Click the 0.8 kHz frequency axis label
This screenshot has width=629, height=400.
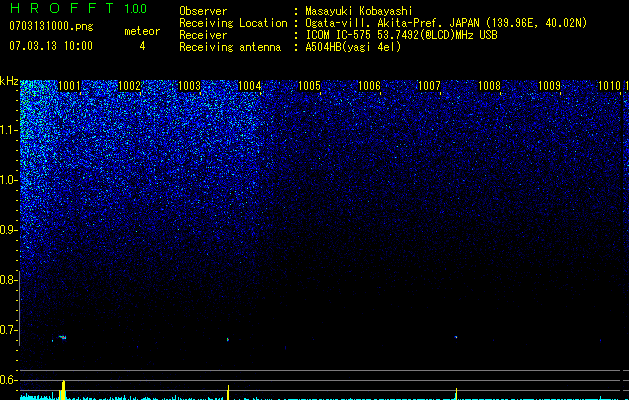[x=8, y=280]
